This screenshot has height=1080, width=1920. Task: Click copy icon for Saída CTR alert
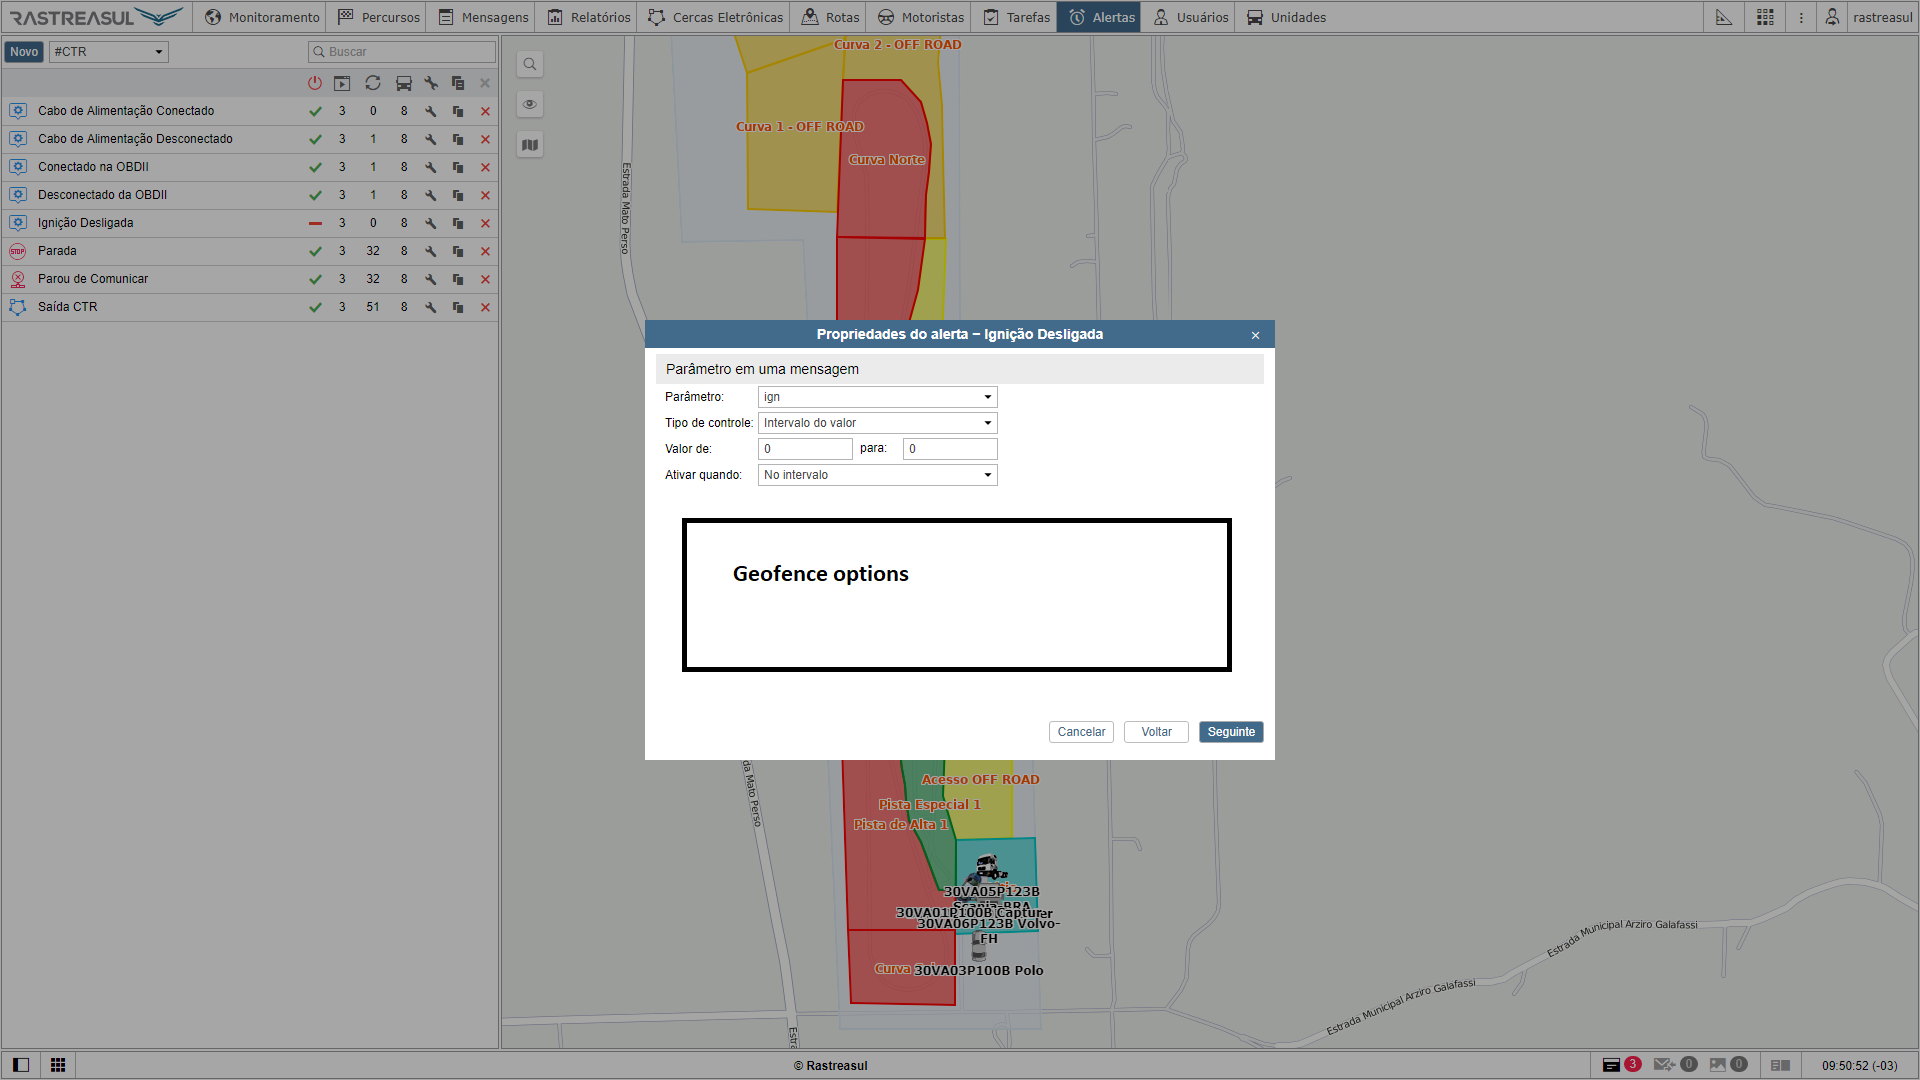tap(458, 307)
